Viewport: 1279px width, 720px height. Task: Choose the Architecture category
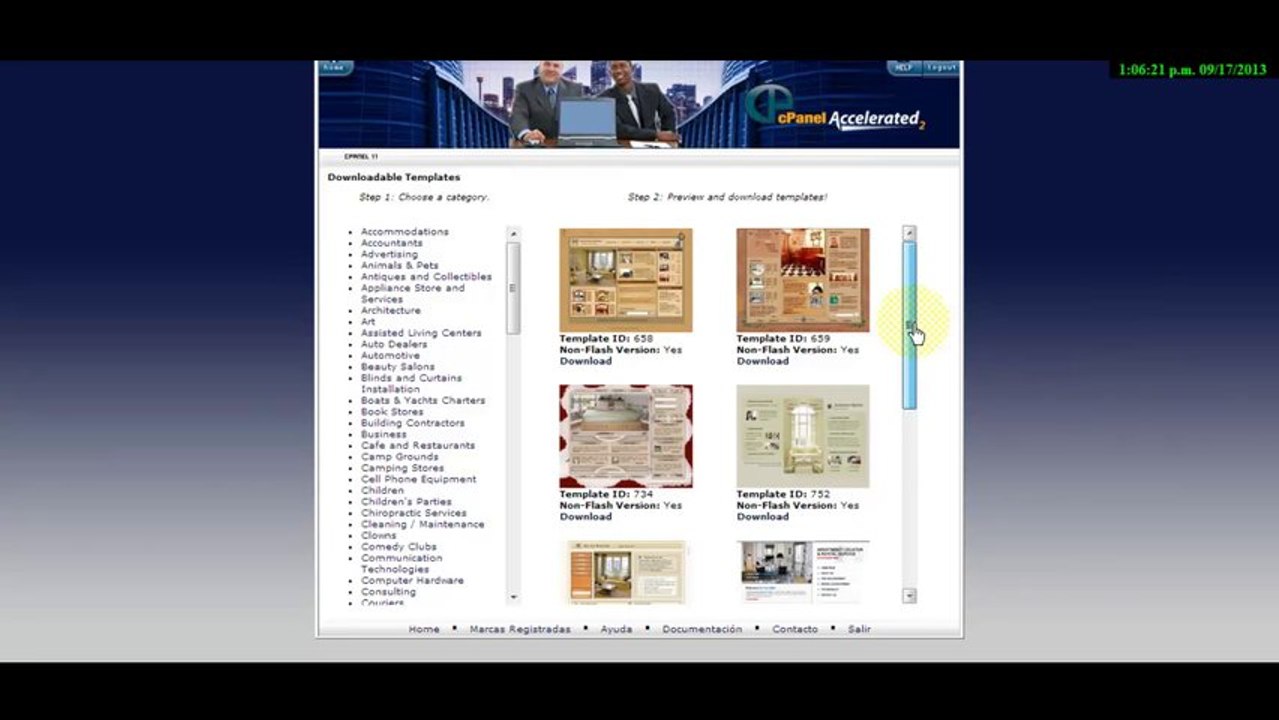[x=391, y=311]
